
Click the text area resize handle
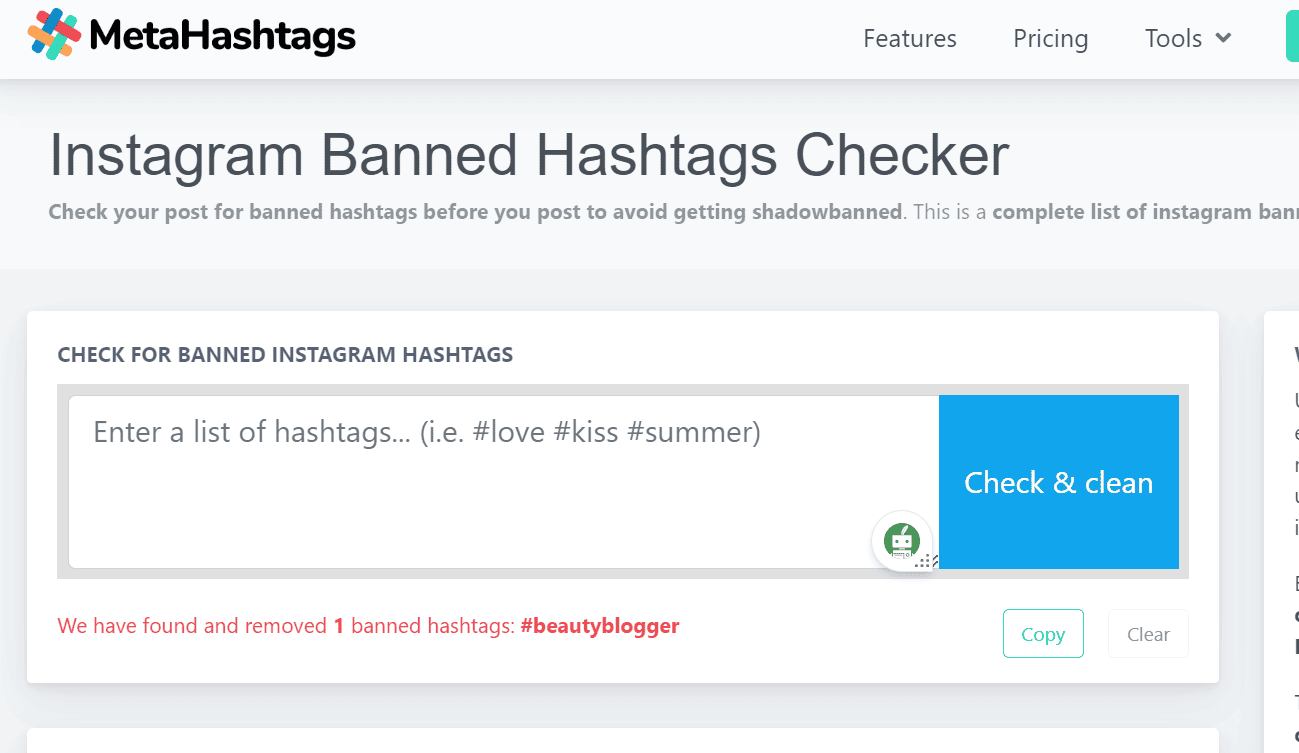click(927, 561)
